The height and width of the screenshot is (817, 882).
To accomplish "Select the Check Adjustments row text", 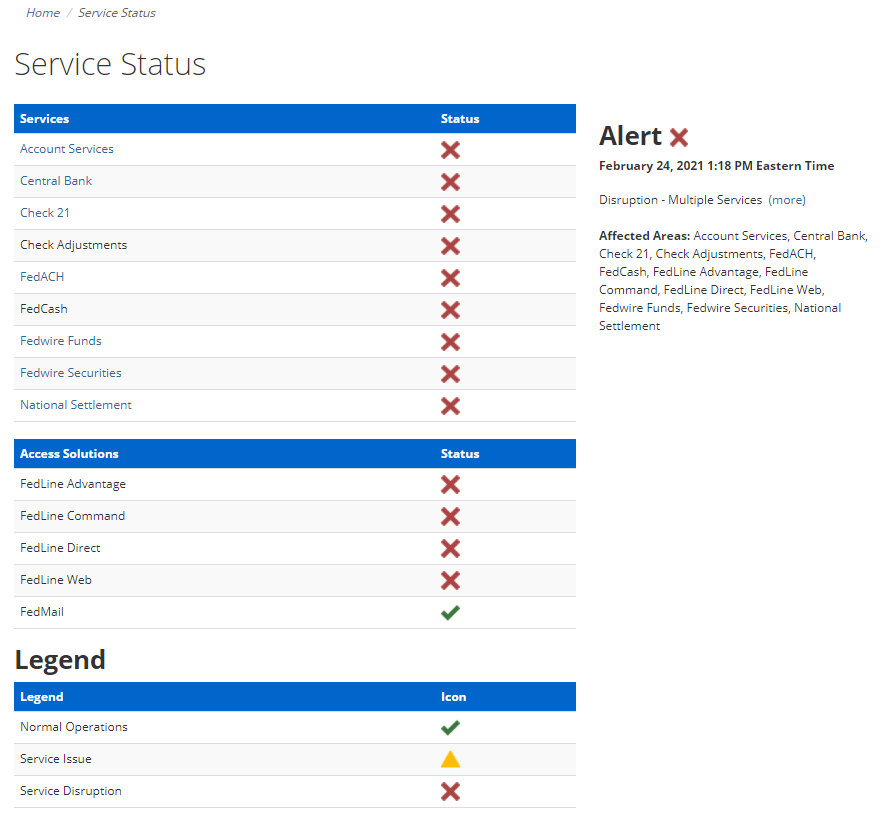I will (74, 245).
